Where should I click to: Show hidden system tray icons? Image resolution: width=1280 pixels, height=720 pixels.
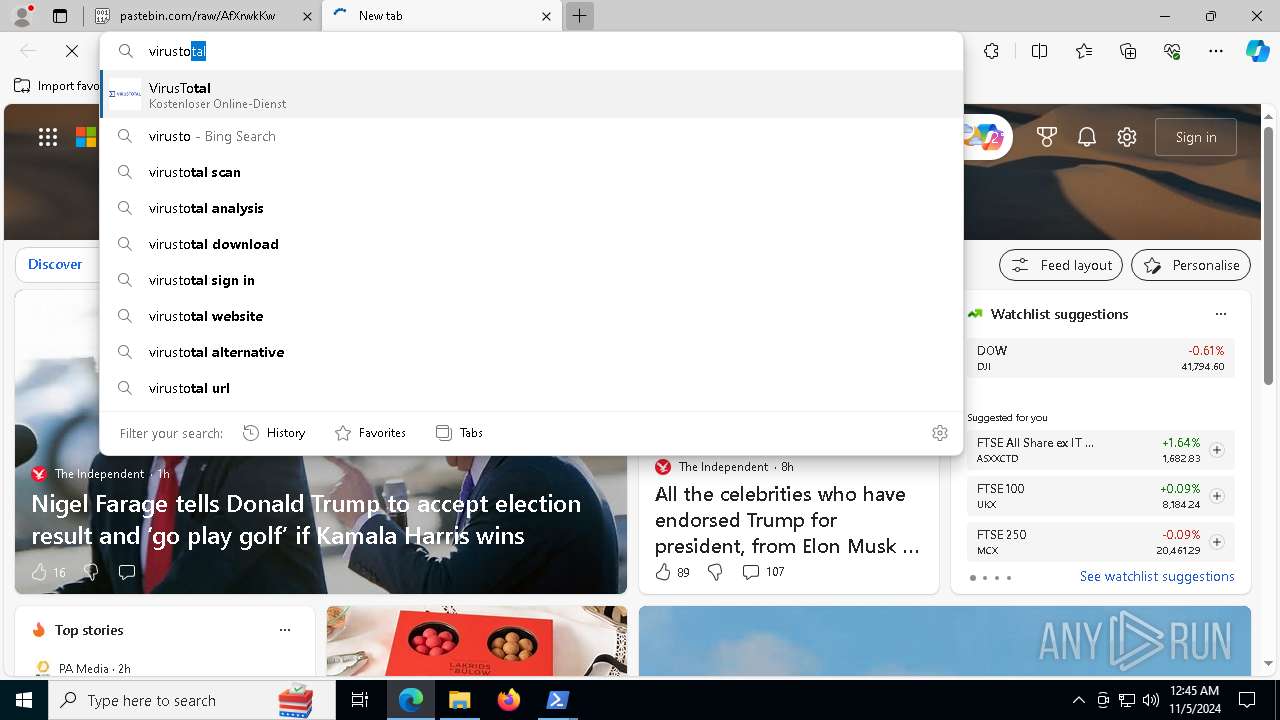point(1078,700)
